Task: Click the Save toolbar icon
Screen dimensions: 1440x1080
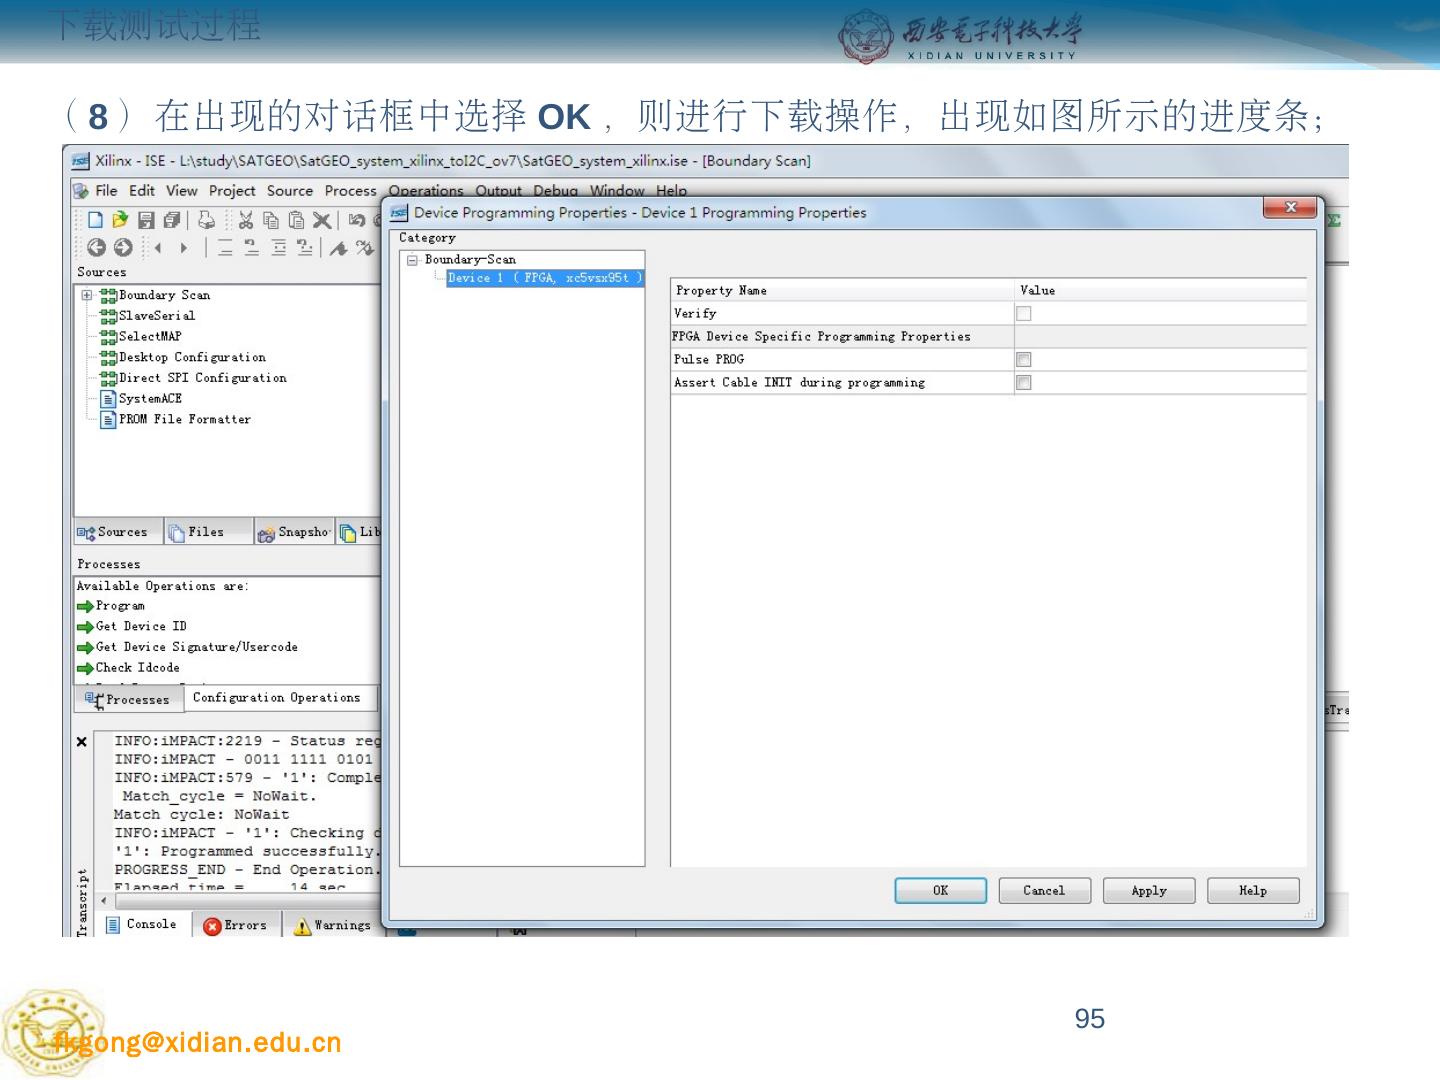Action: click(146, 220)
